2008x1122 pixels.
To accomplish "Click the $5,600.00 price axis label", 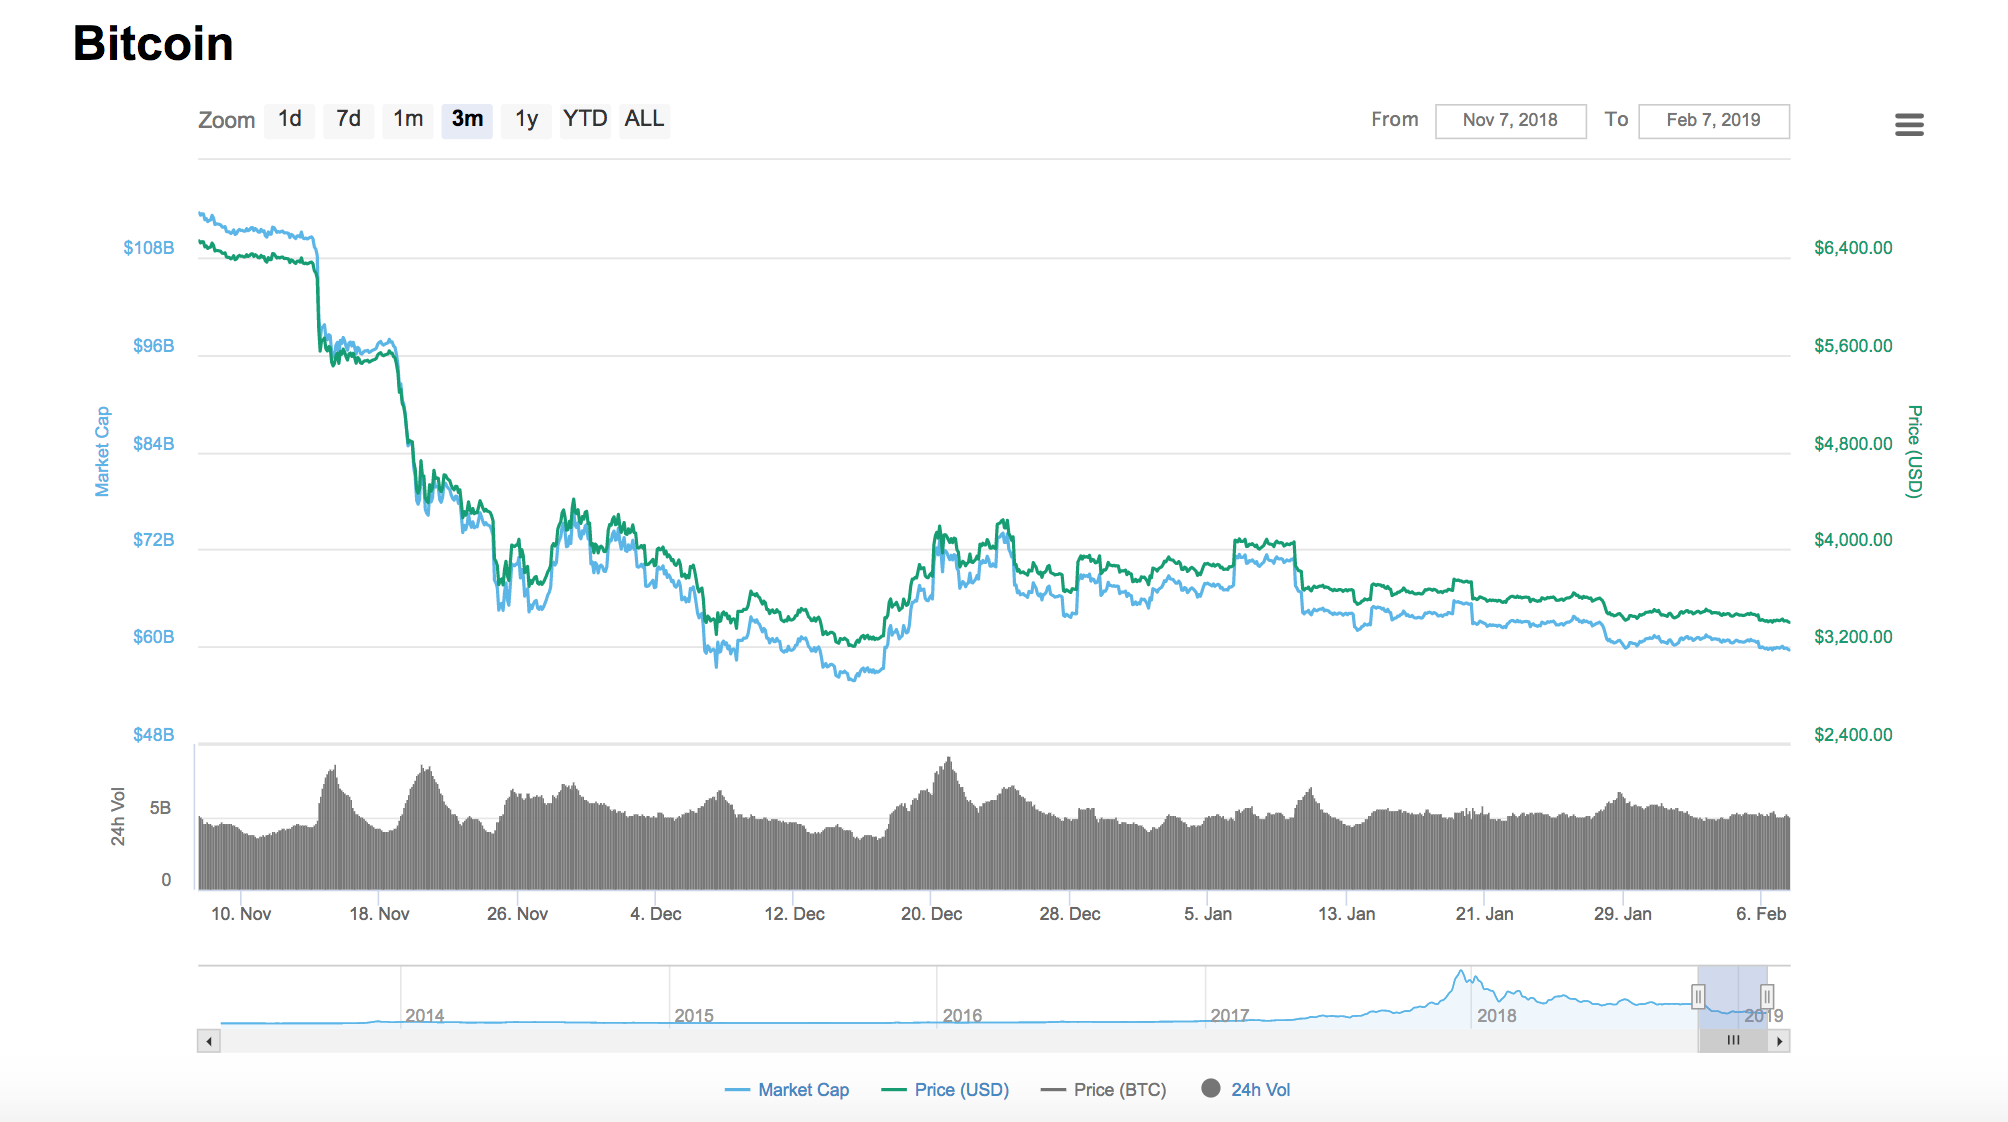I will [1853, 346].
